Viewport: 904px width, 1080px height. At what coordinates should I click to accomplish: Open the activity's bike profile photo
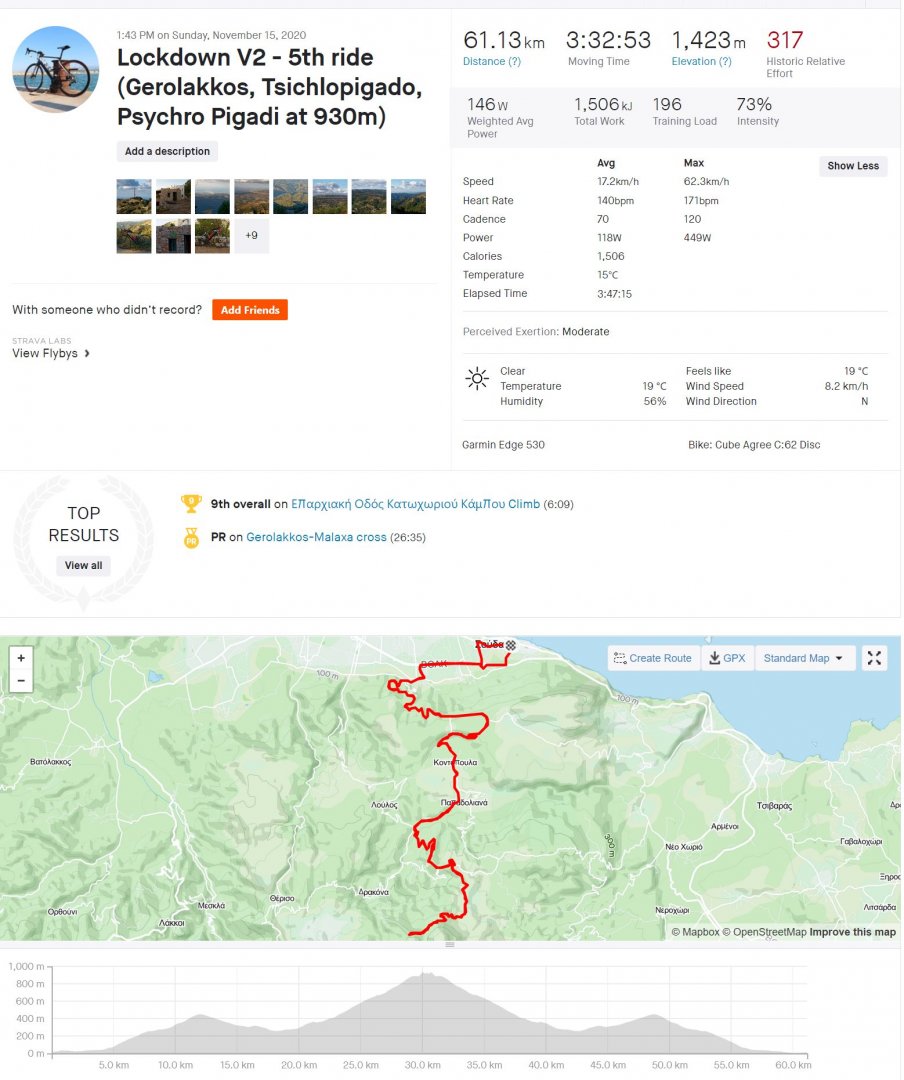click(x=55, y=70)
